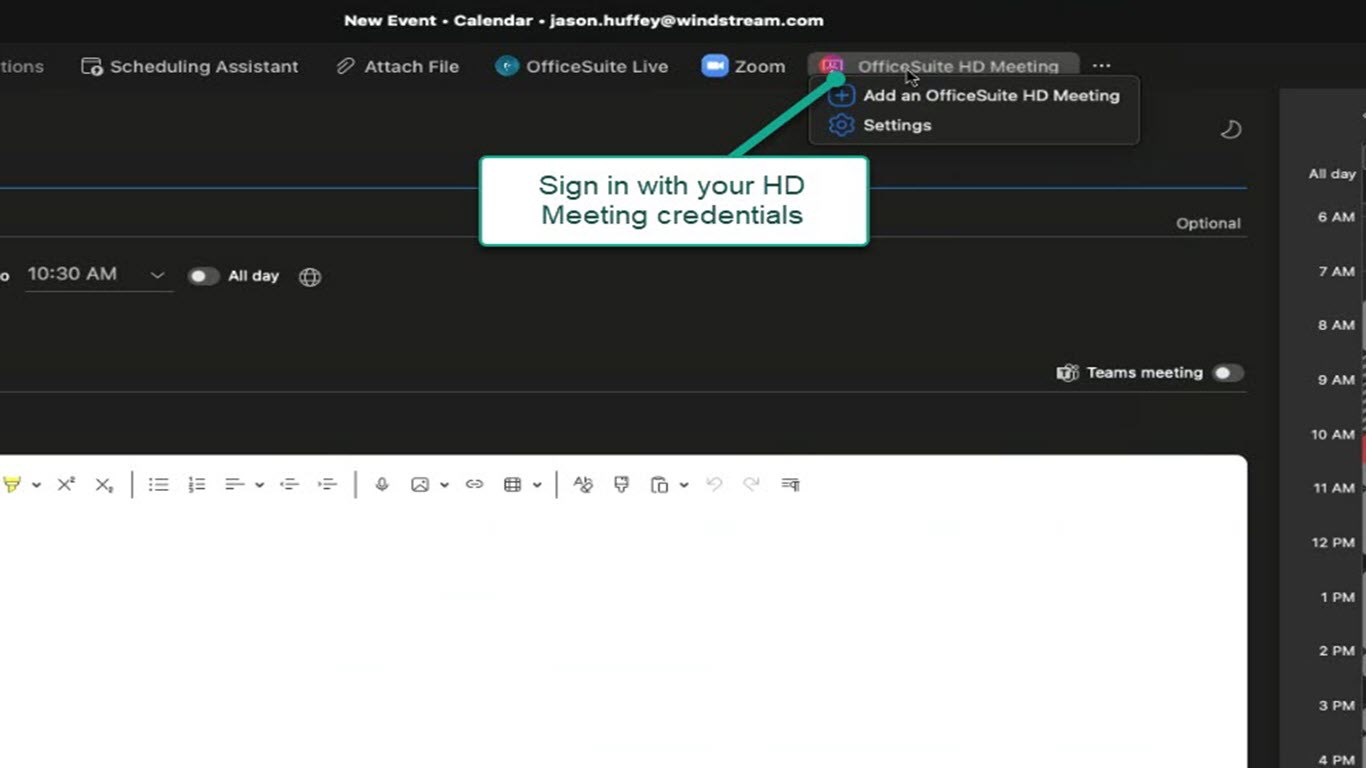Click the Zoom add-in button

pyautogui.click(x=743, y=67)
